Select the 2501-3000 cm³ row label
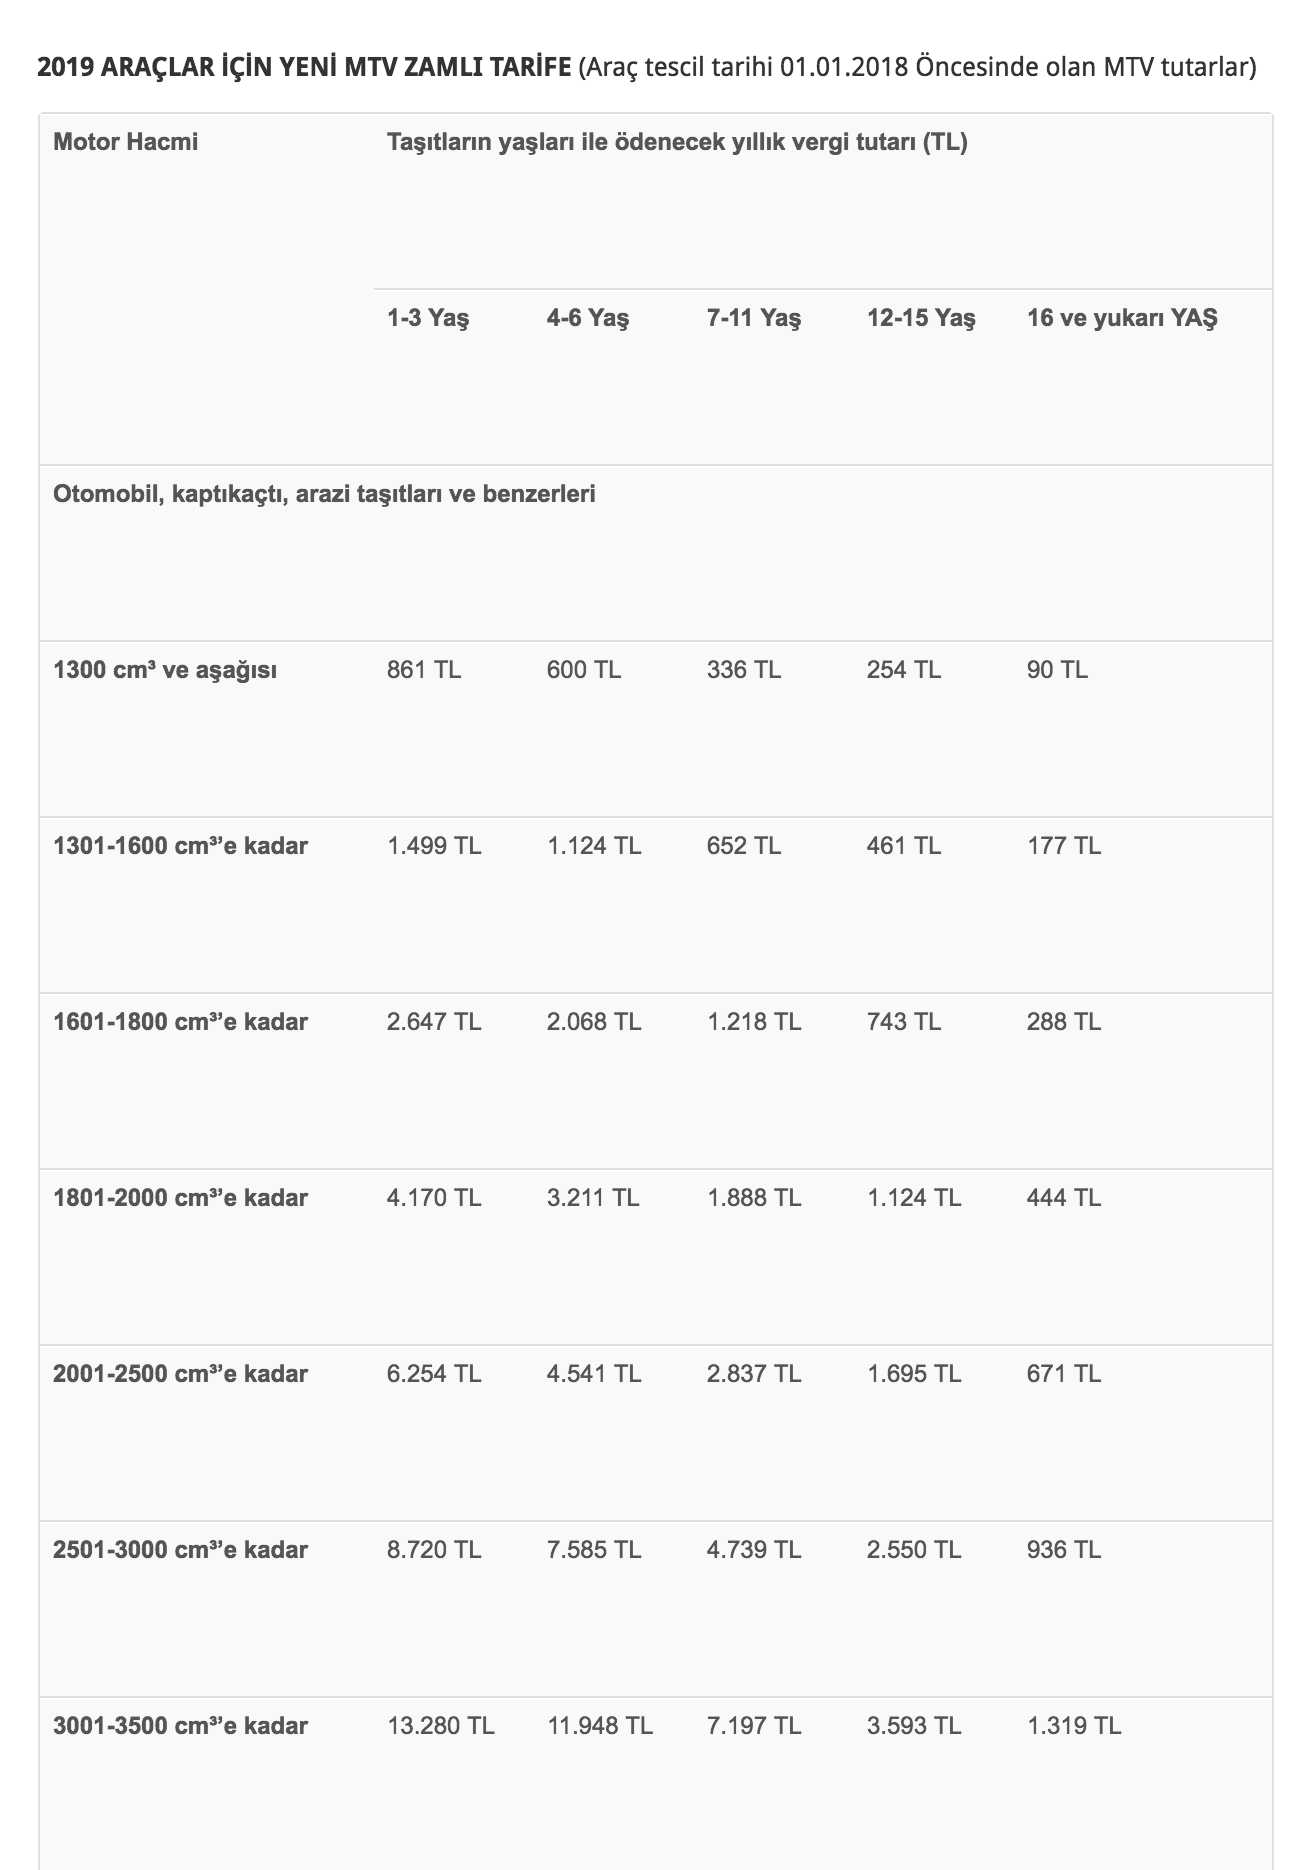 click(180, 1550)
